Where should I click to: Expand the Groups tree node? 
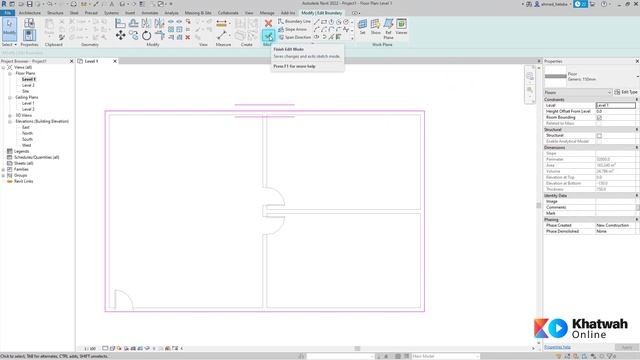point(4,176)
